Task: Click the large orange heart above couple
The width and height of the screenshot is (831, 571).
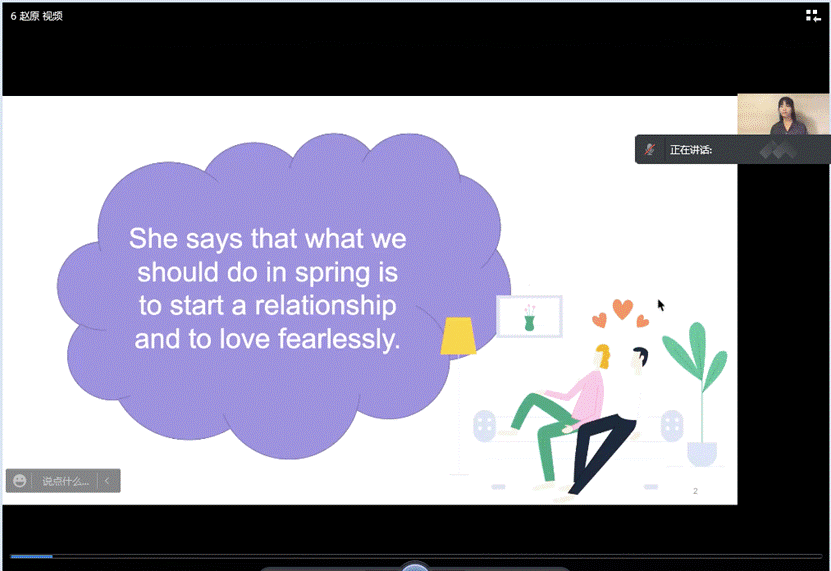Action: (x=622, y=309)
